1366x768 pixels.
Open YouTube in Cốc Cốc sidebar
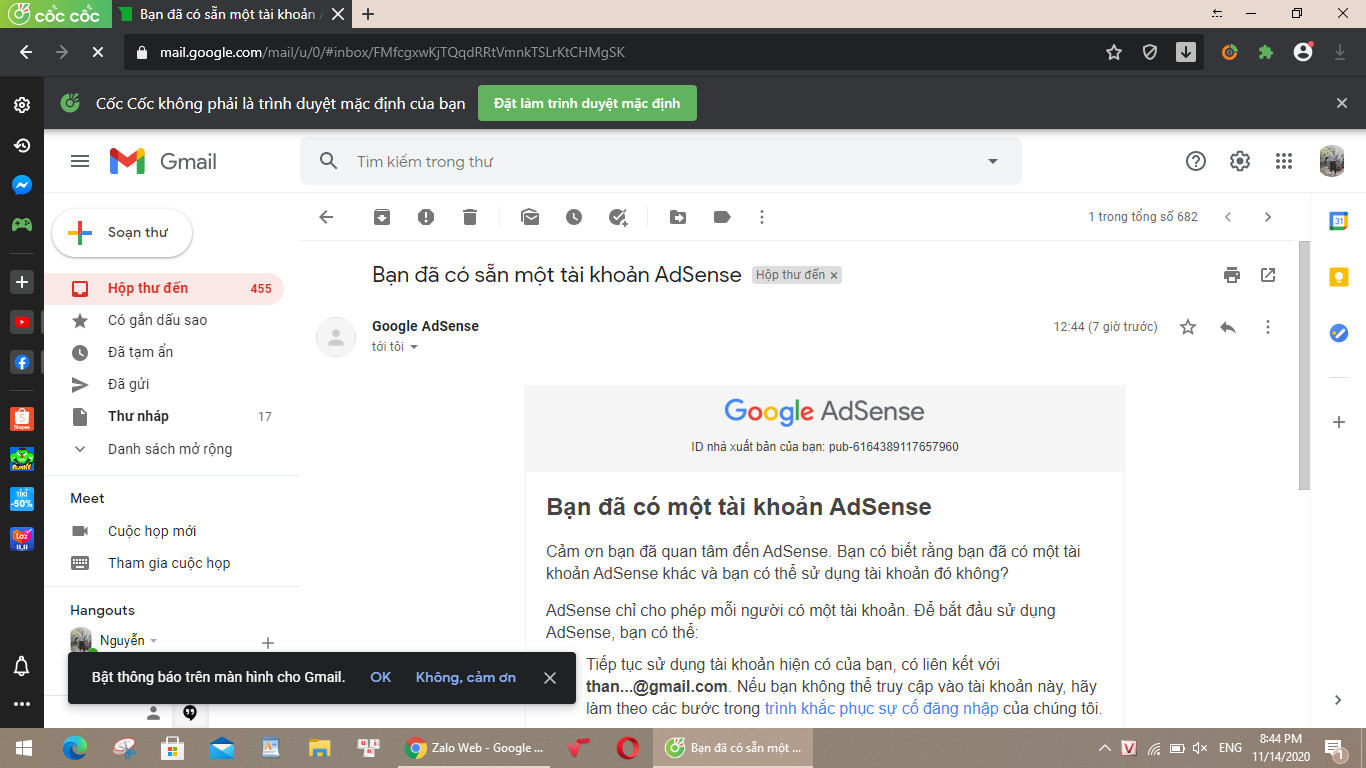[x=21, y=322]
